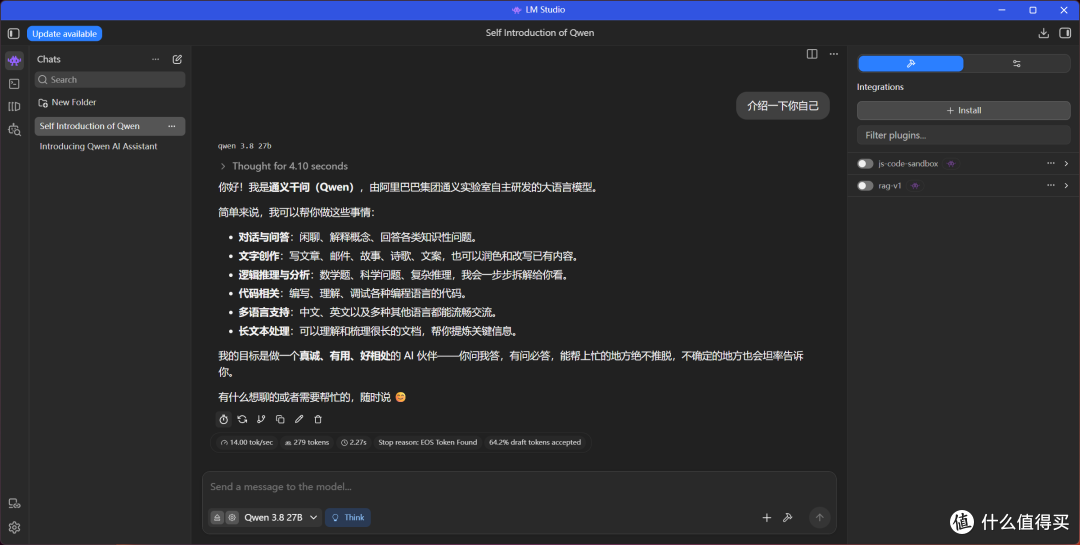Send message with up arrow button
Screen dimensions: 1080x545
pyautogui.click(x=819, y=517)
